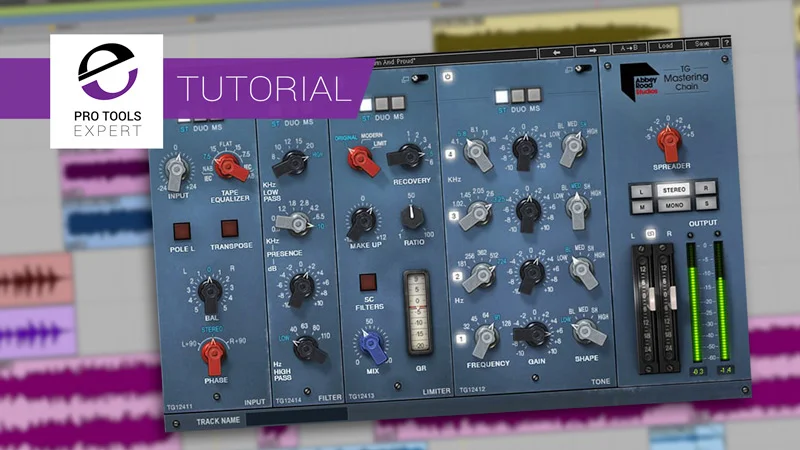Image resolution: width=800 pixels, height=450 pixels.
Task: Click the limiter Ratio knob
Action: click(412, 217)
